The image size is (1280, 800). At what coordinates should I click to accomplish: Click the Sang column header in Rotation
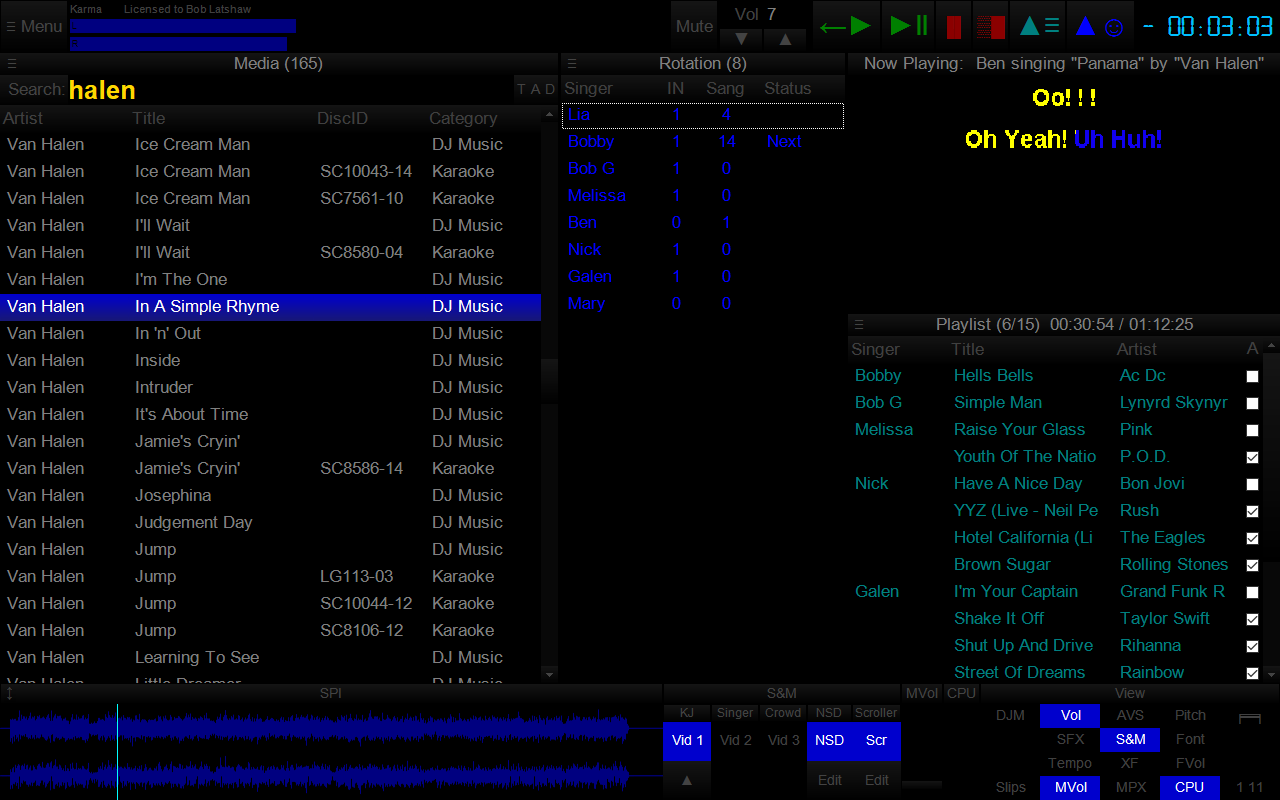(x=725, y=88)
